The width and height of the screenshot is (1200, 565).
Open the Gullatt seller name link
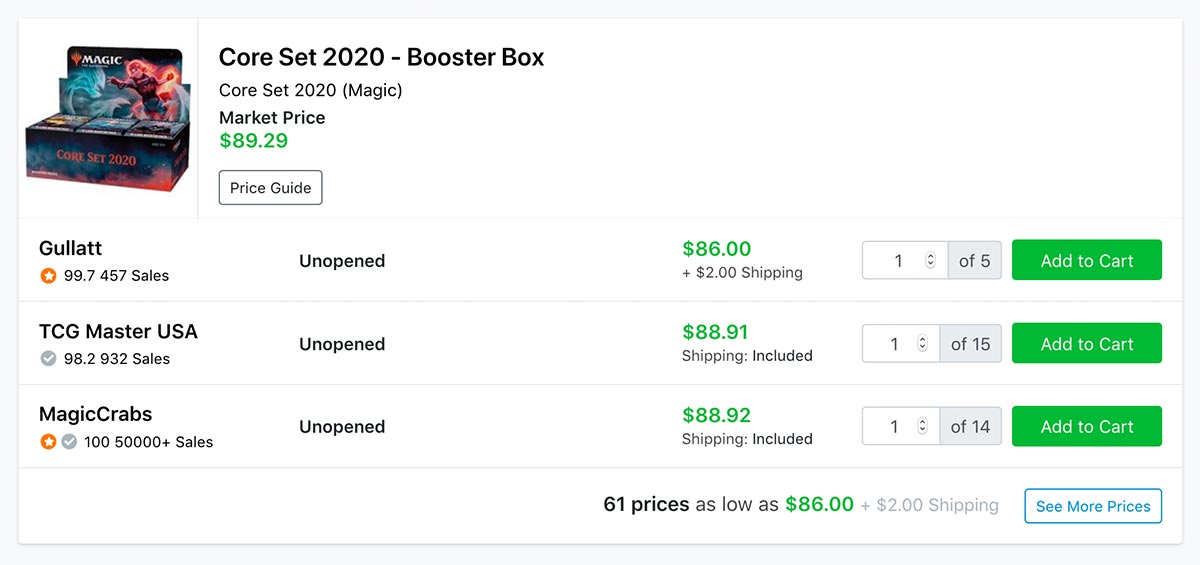71,248
